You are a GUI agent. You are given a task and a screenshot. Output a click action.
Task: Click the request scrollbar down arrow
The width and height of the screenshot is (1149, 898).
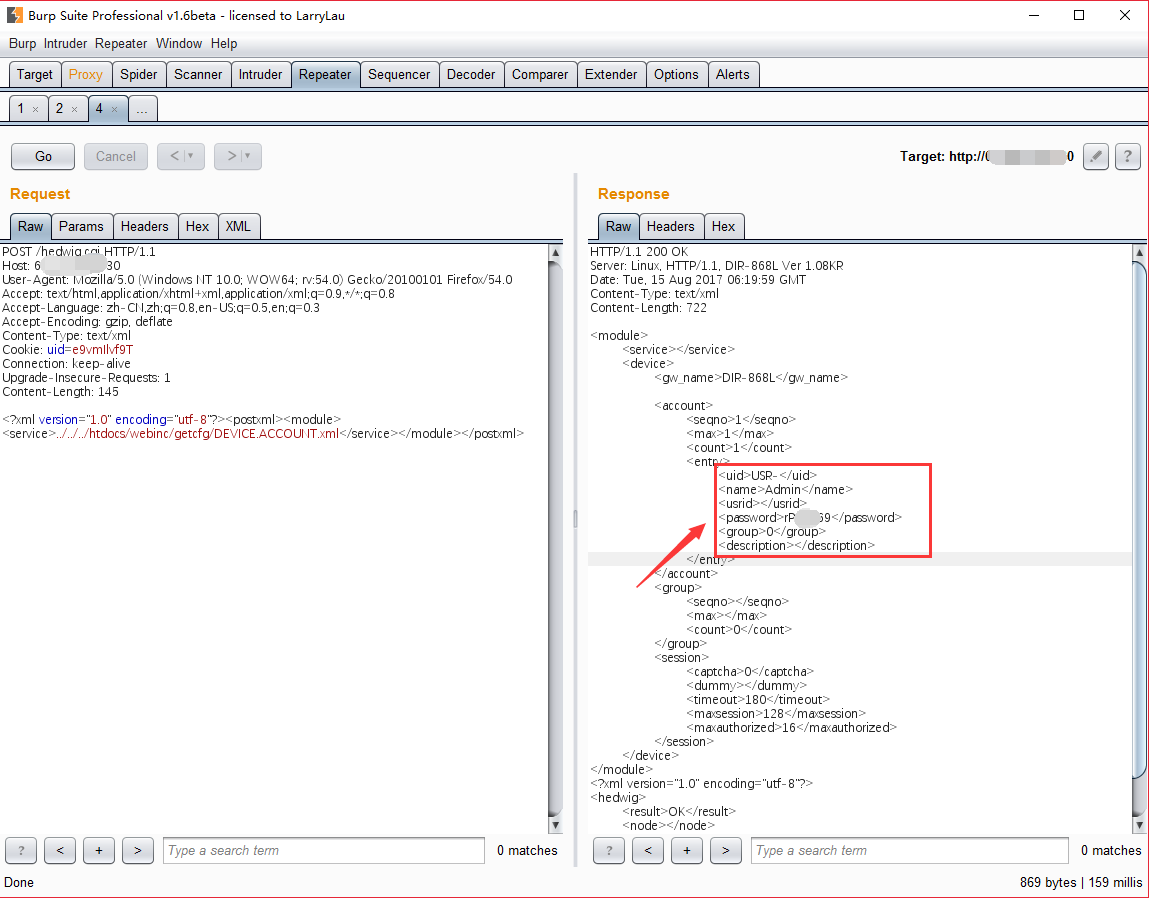coord(555,825)
